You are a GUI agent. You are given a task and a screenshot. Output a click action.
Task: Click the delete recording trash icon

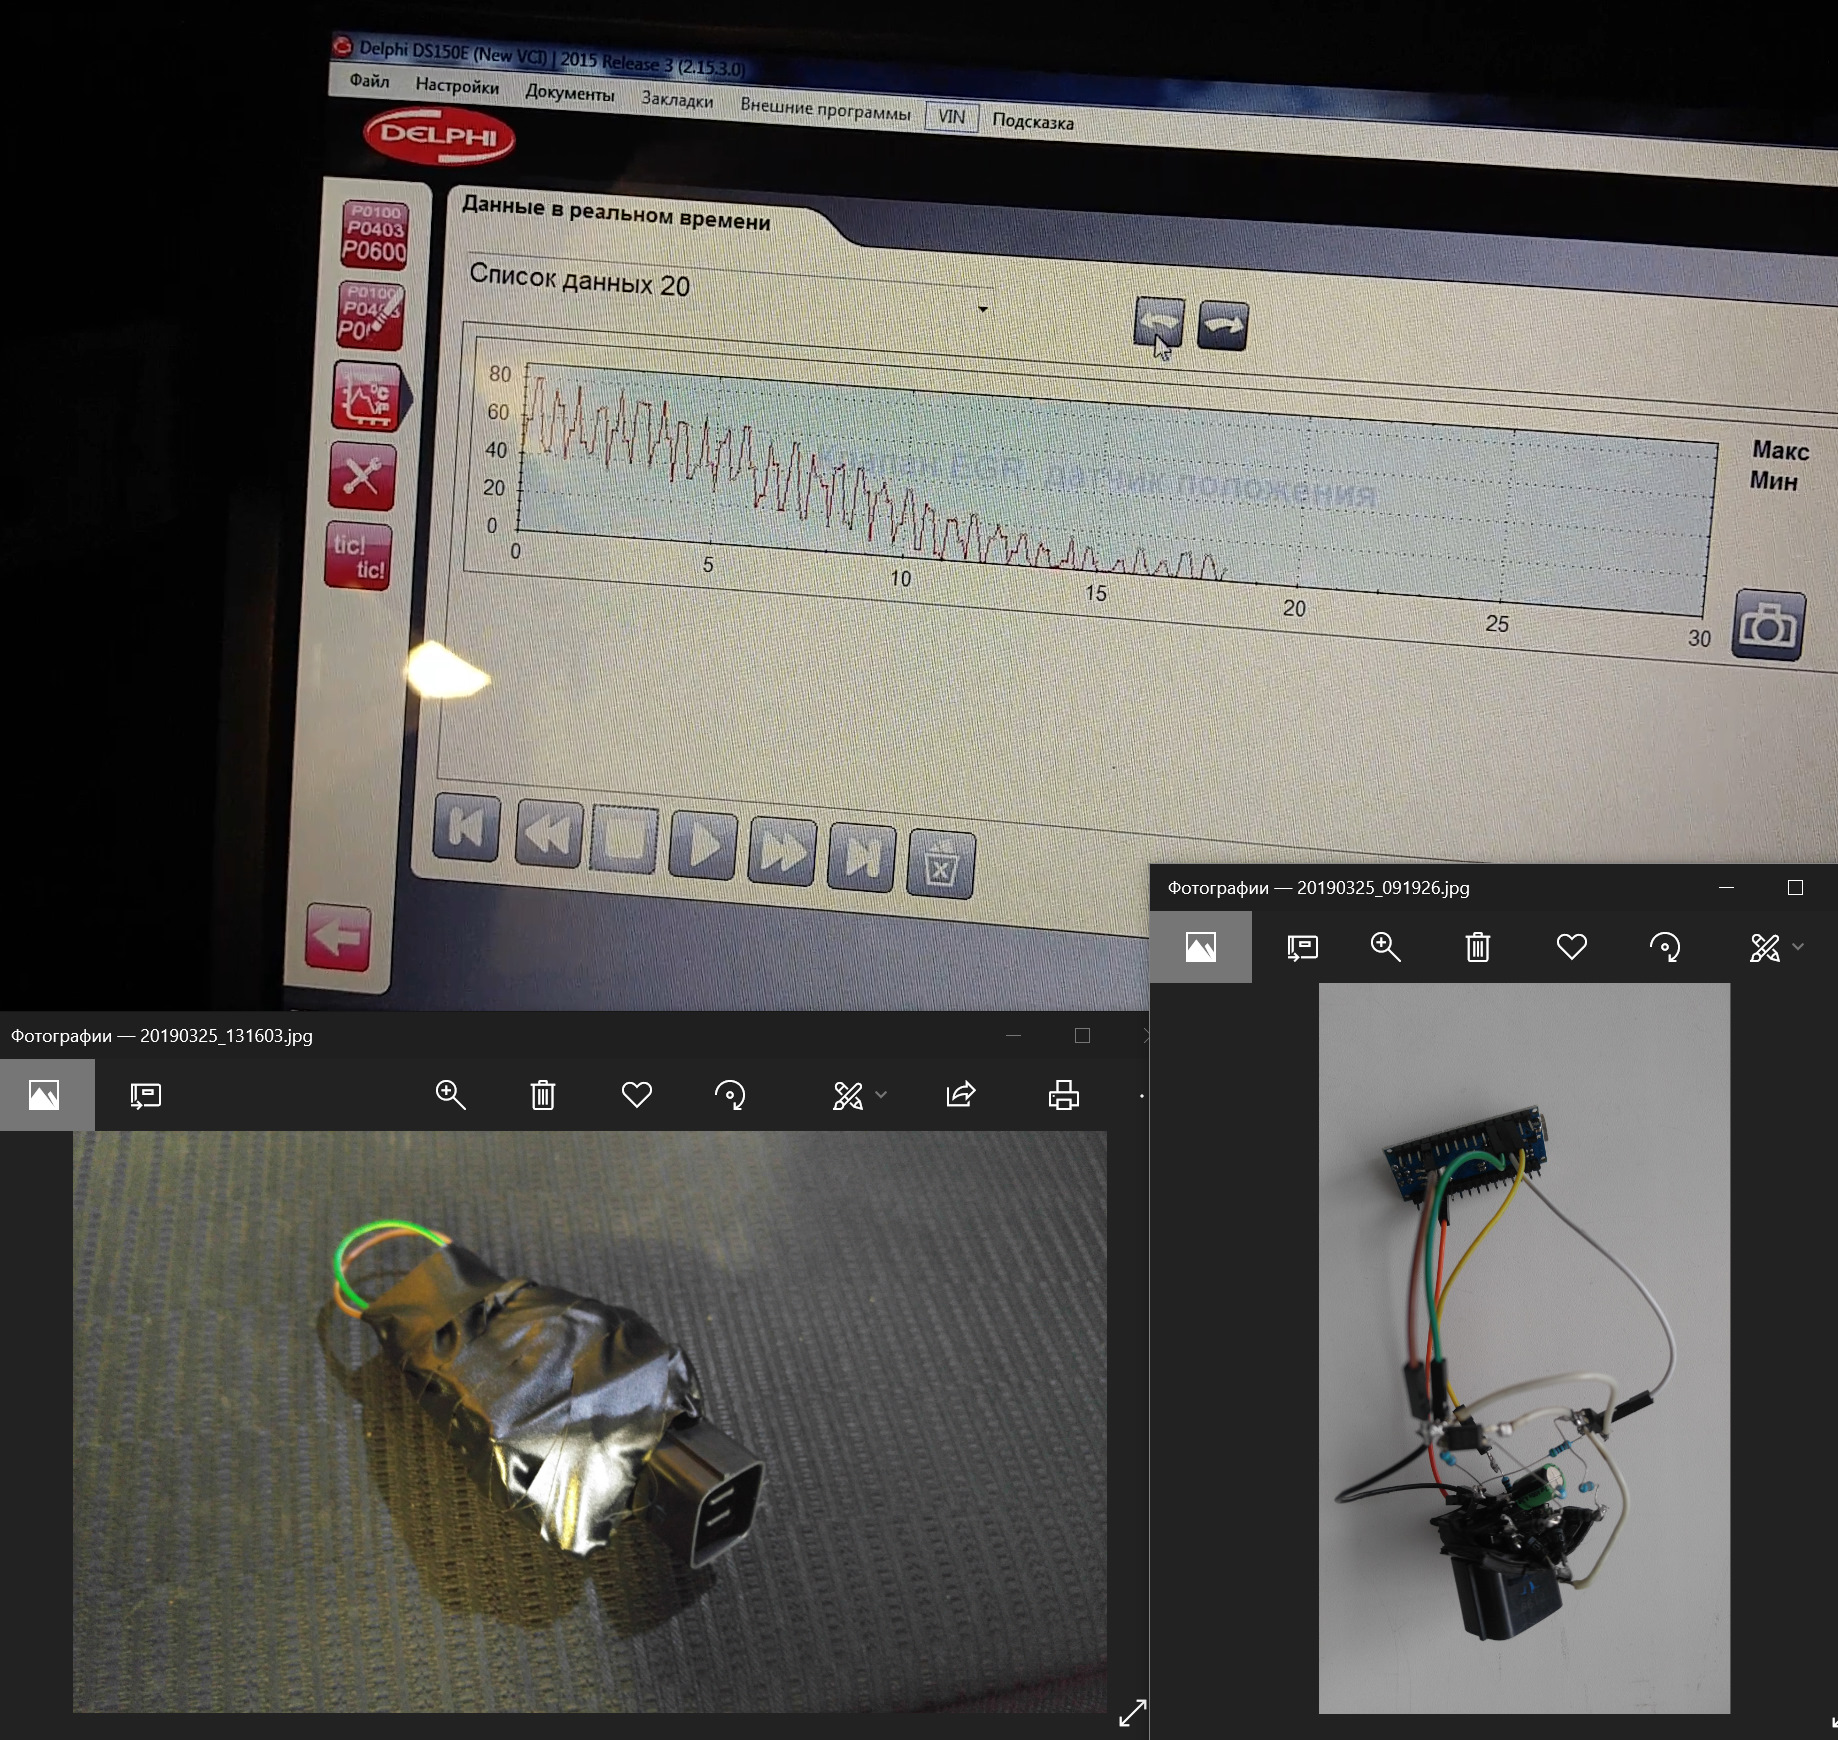[x=940, y=864]
